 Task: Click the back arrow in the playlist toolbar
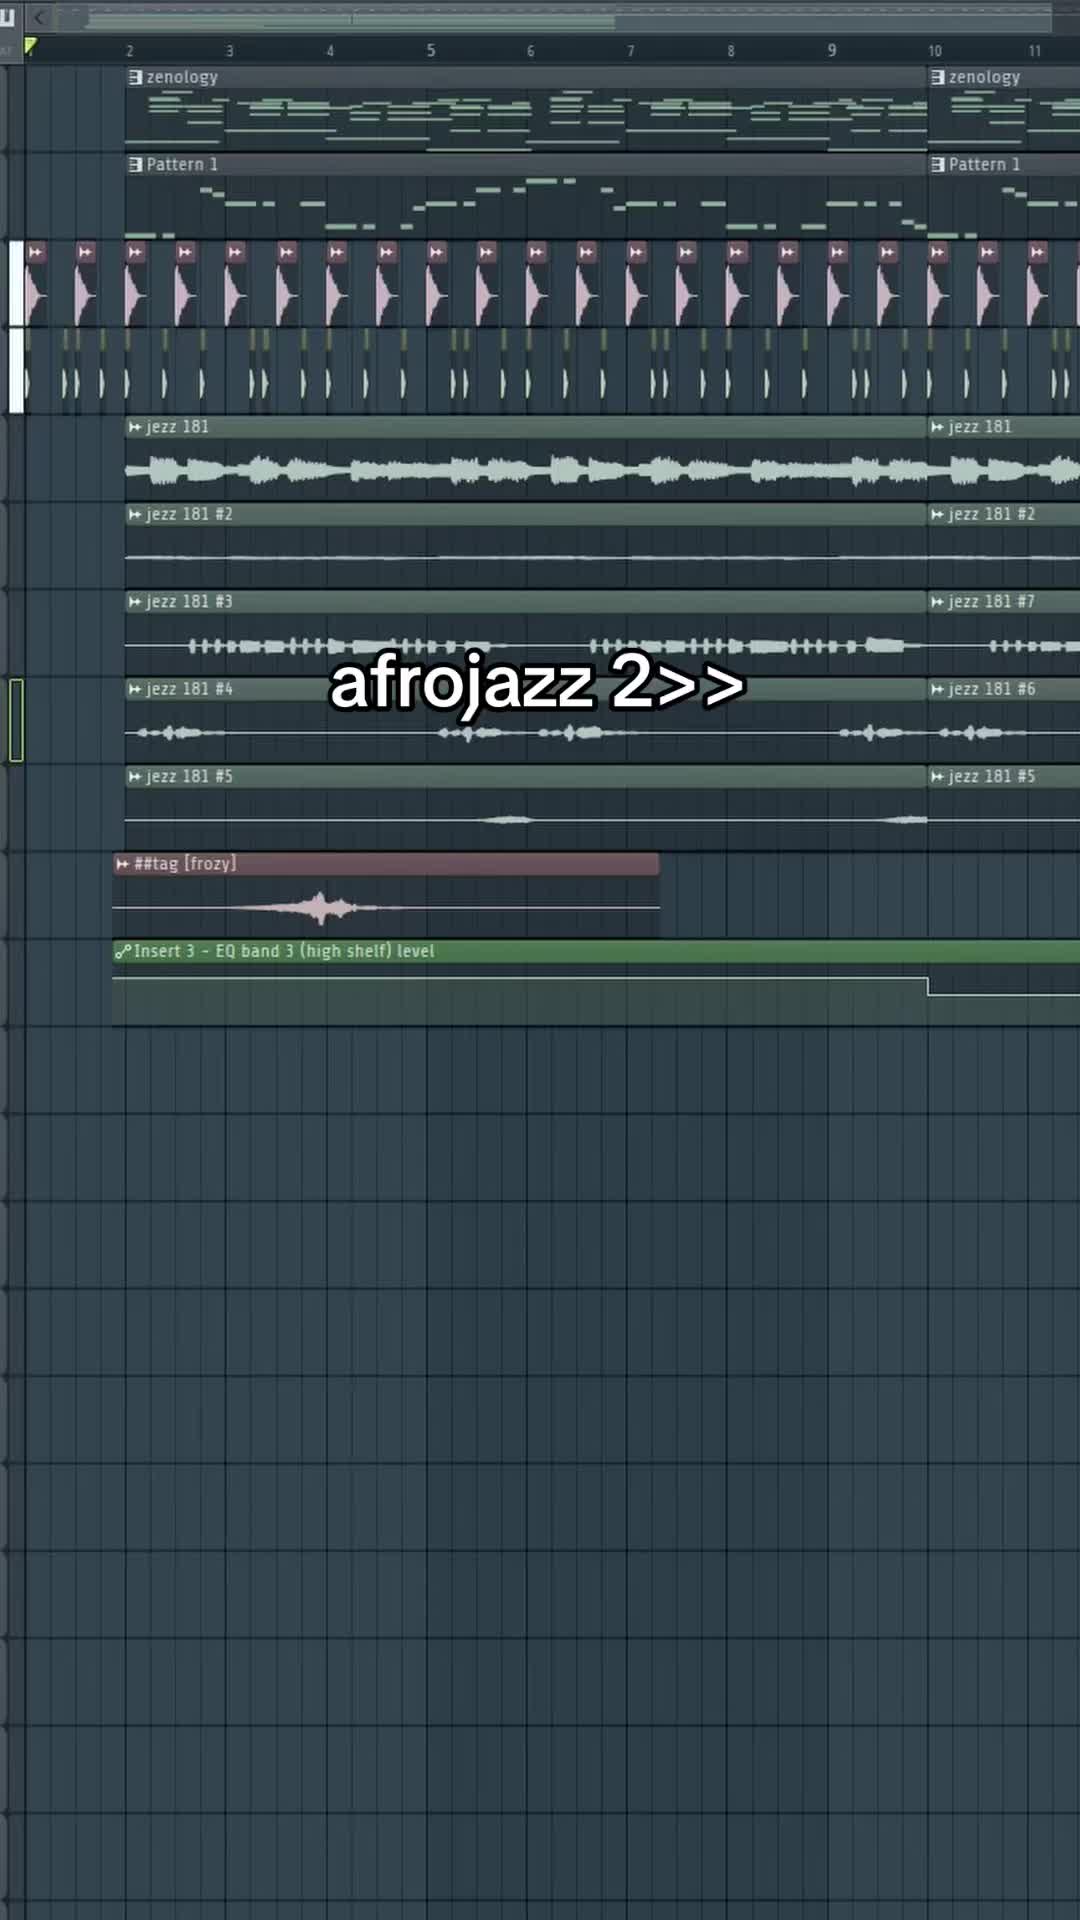pyautogui.click(x=40, y=17)
